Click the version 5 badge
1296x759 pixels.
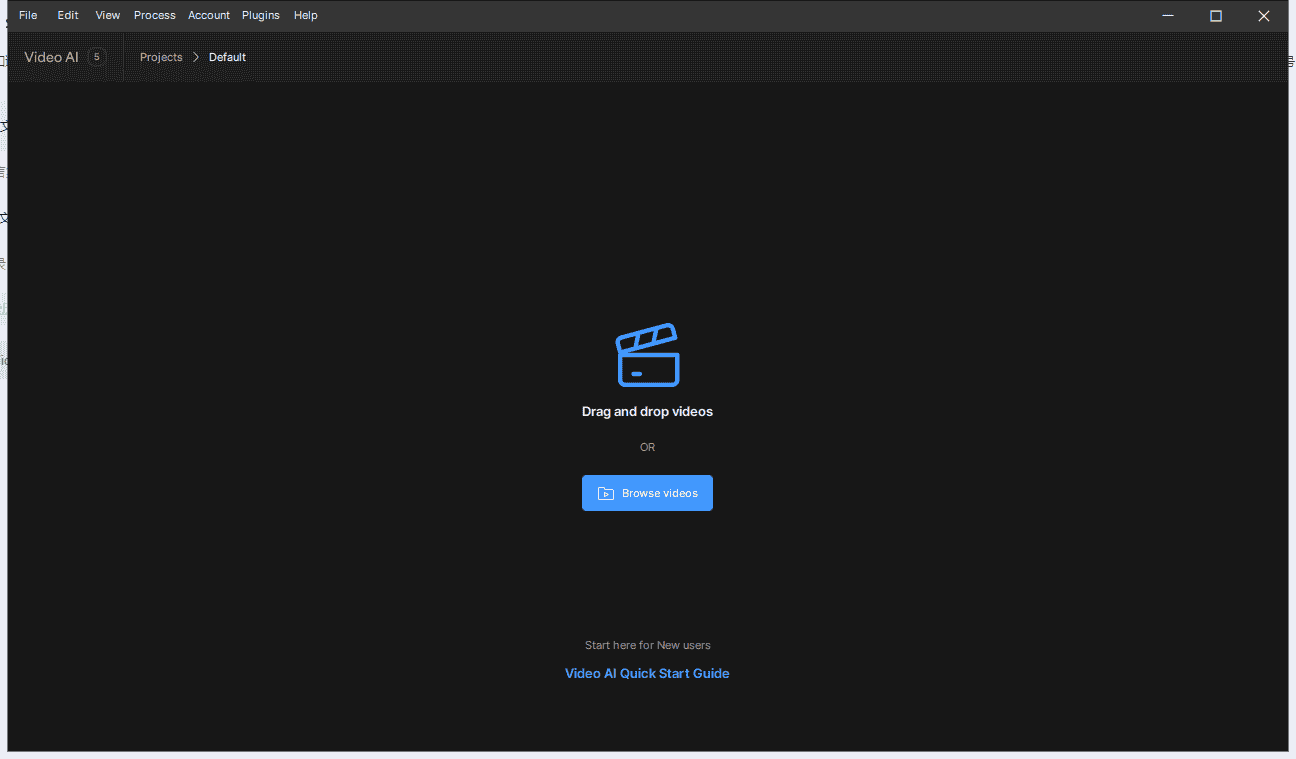click(97, 57)
